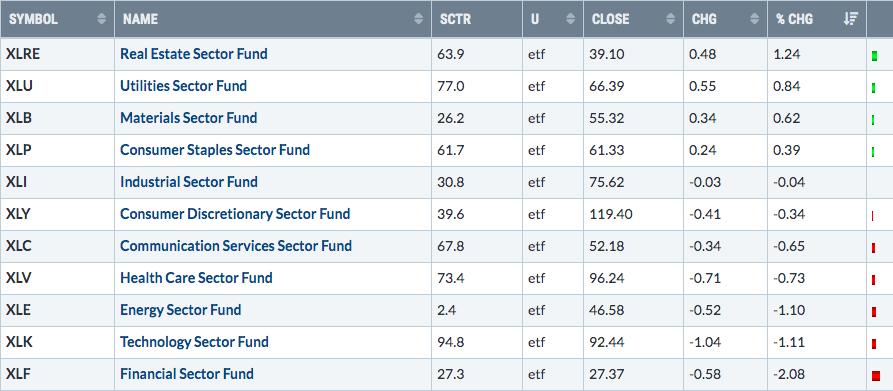893x391 pixels.
Task: Open Communication Services Sector Fund link
Action: [x=236, y=246]
